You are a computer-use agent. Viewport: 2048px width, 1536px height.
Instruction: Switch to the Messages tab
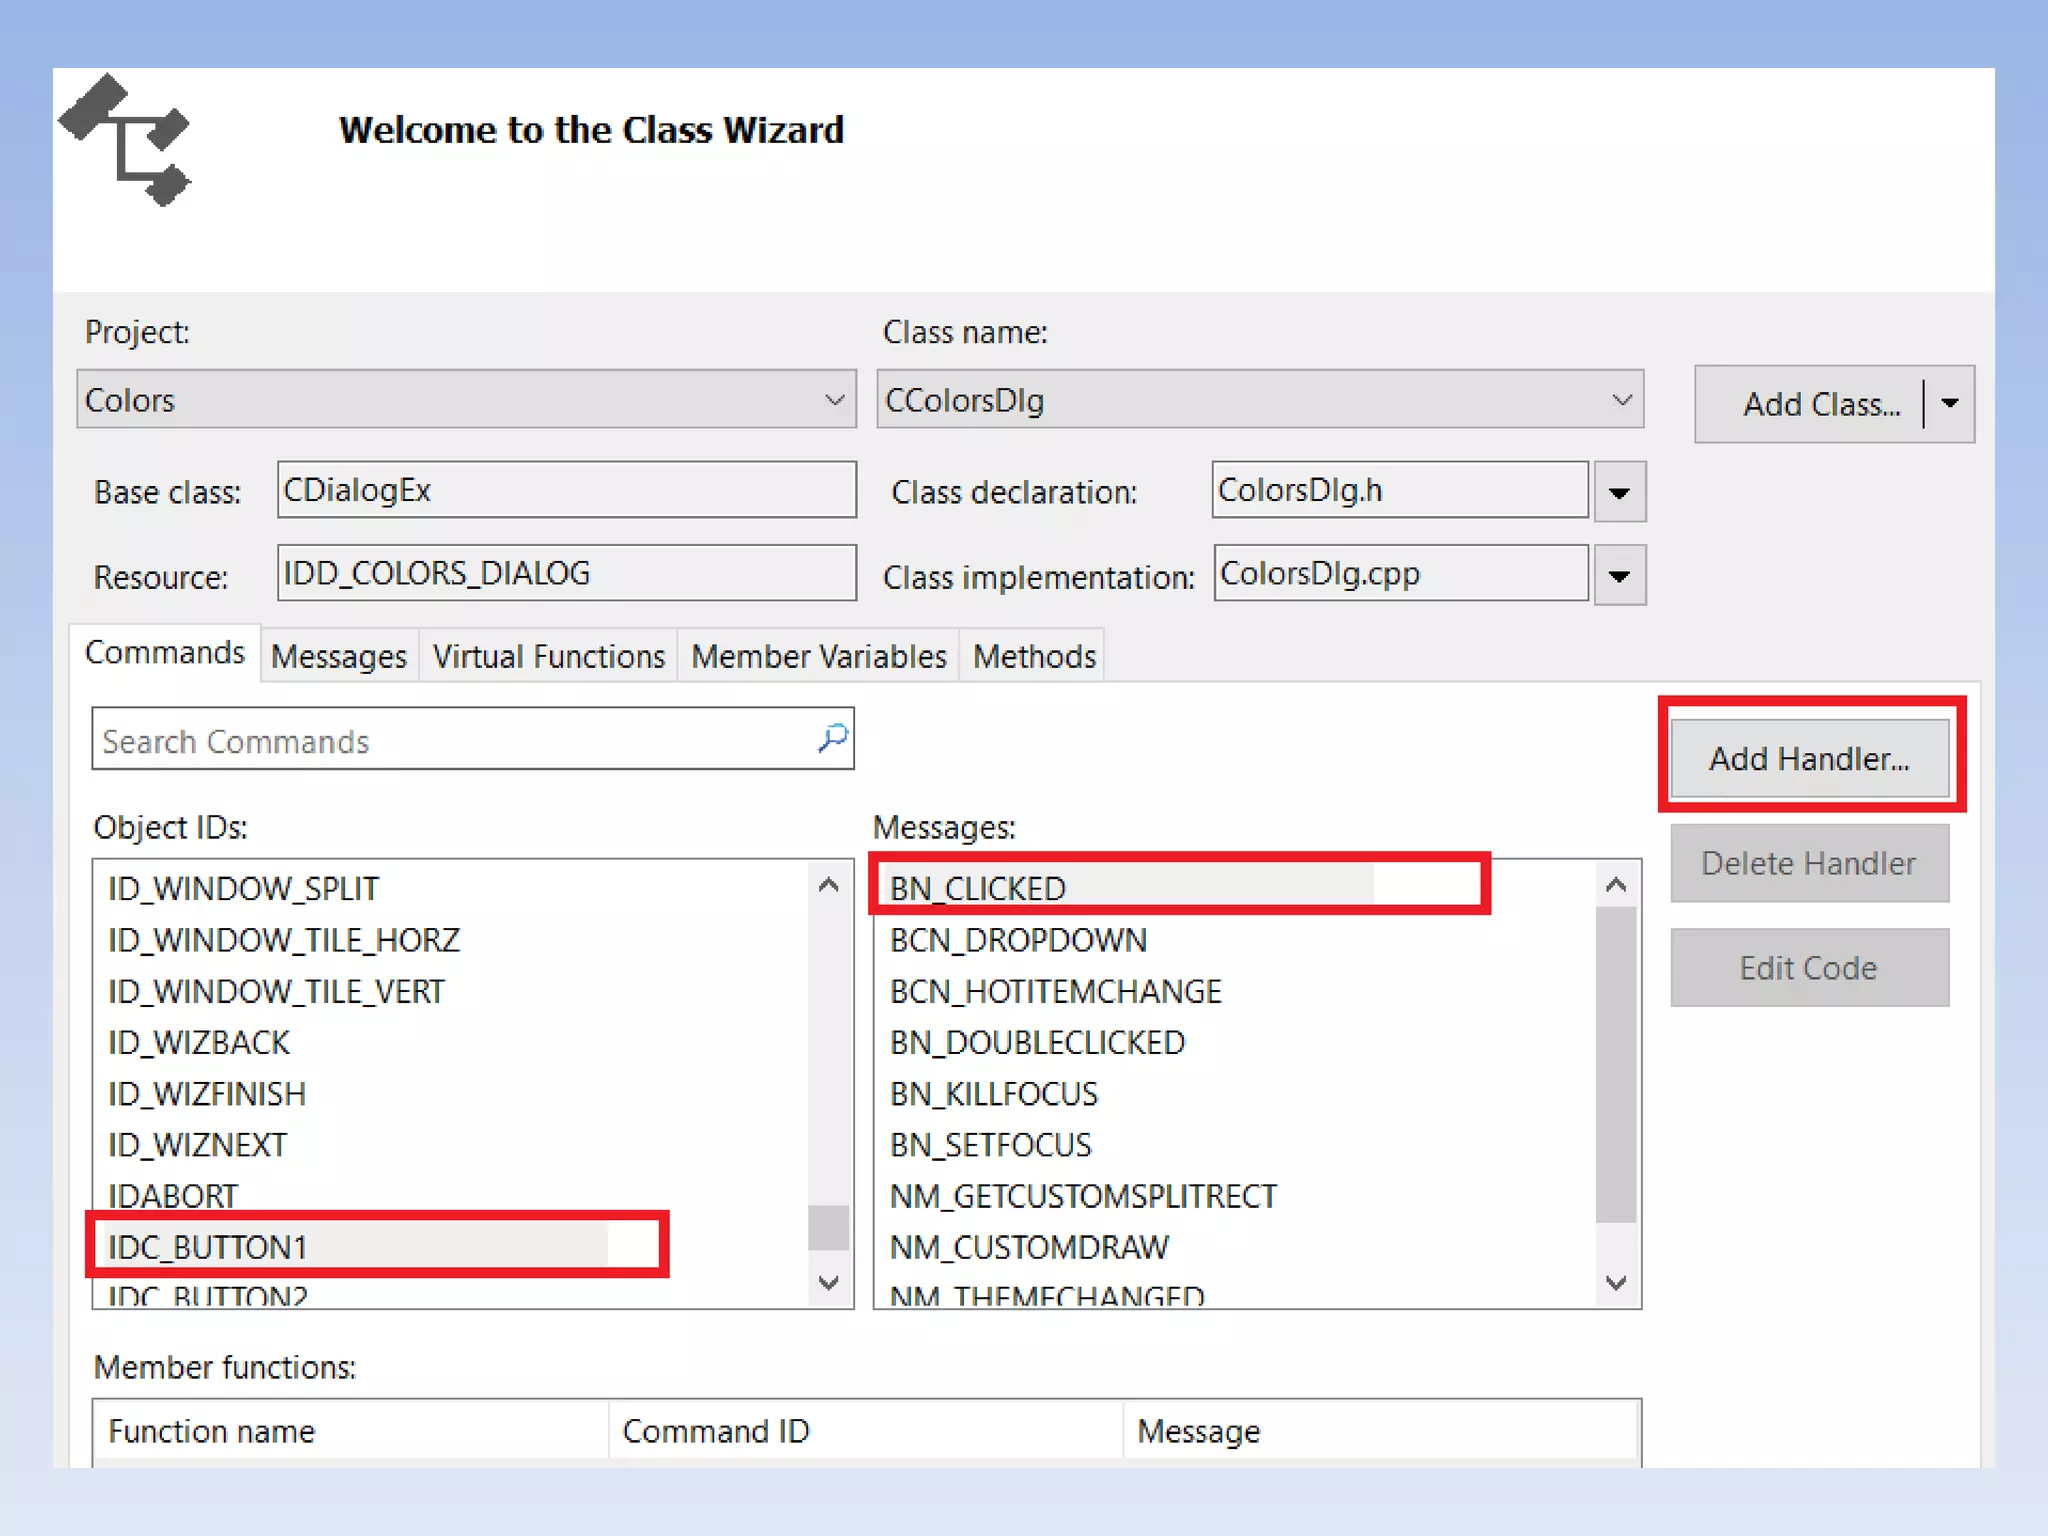click(339, 657)
